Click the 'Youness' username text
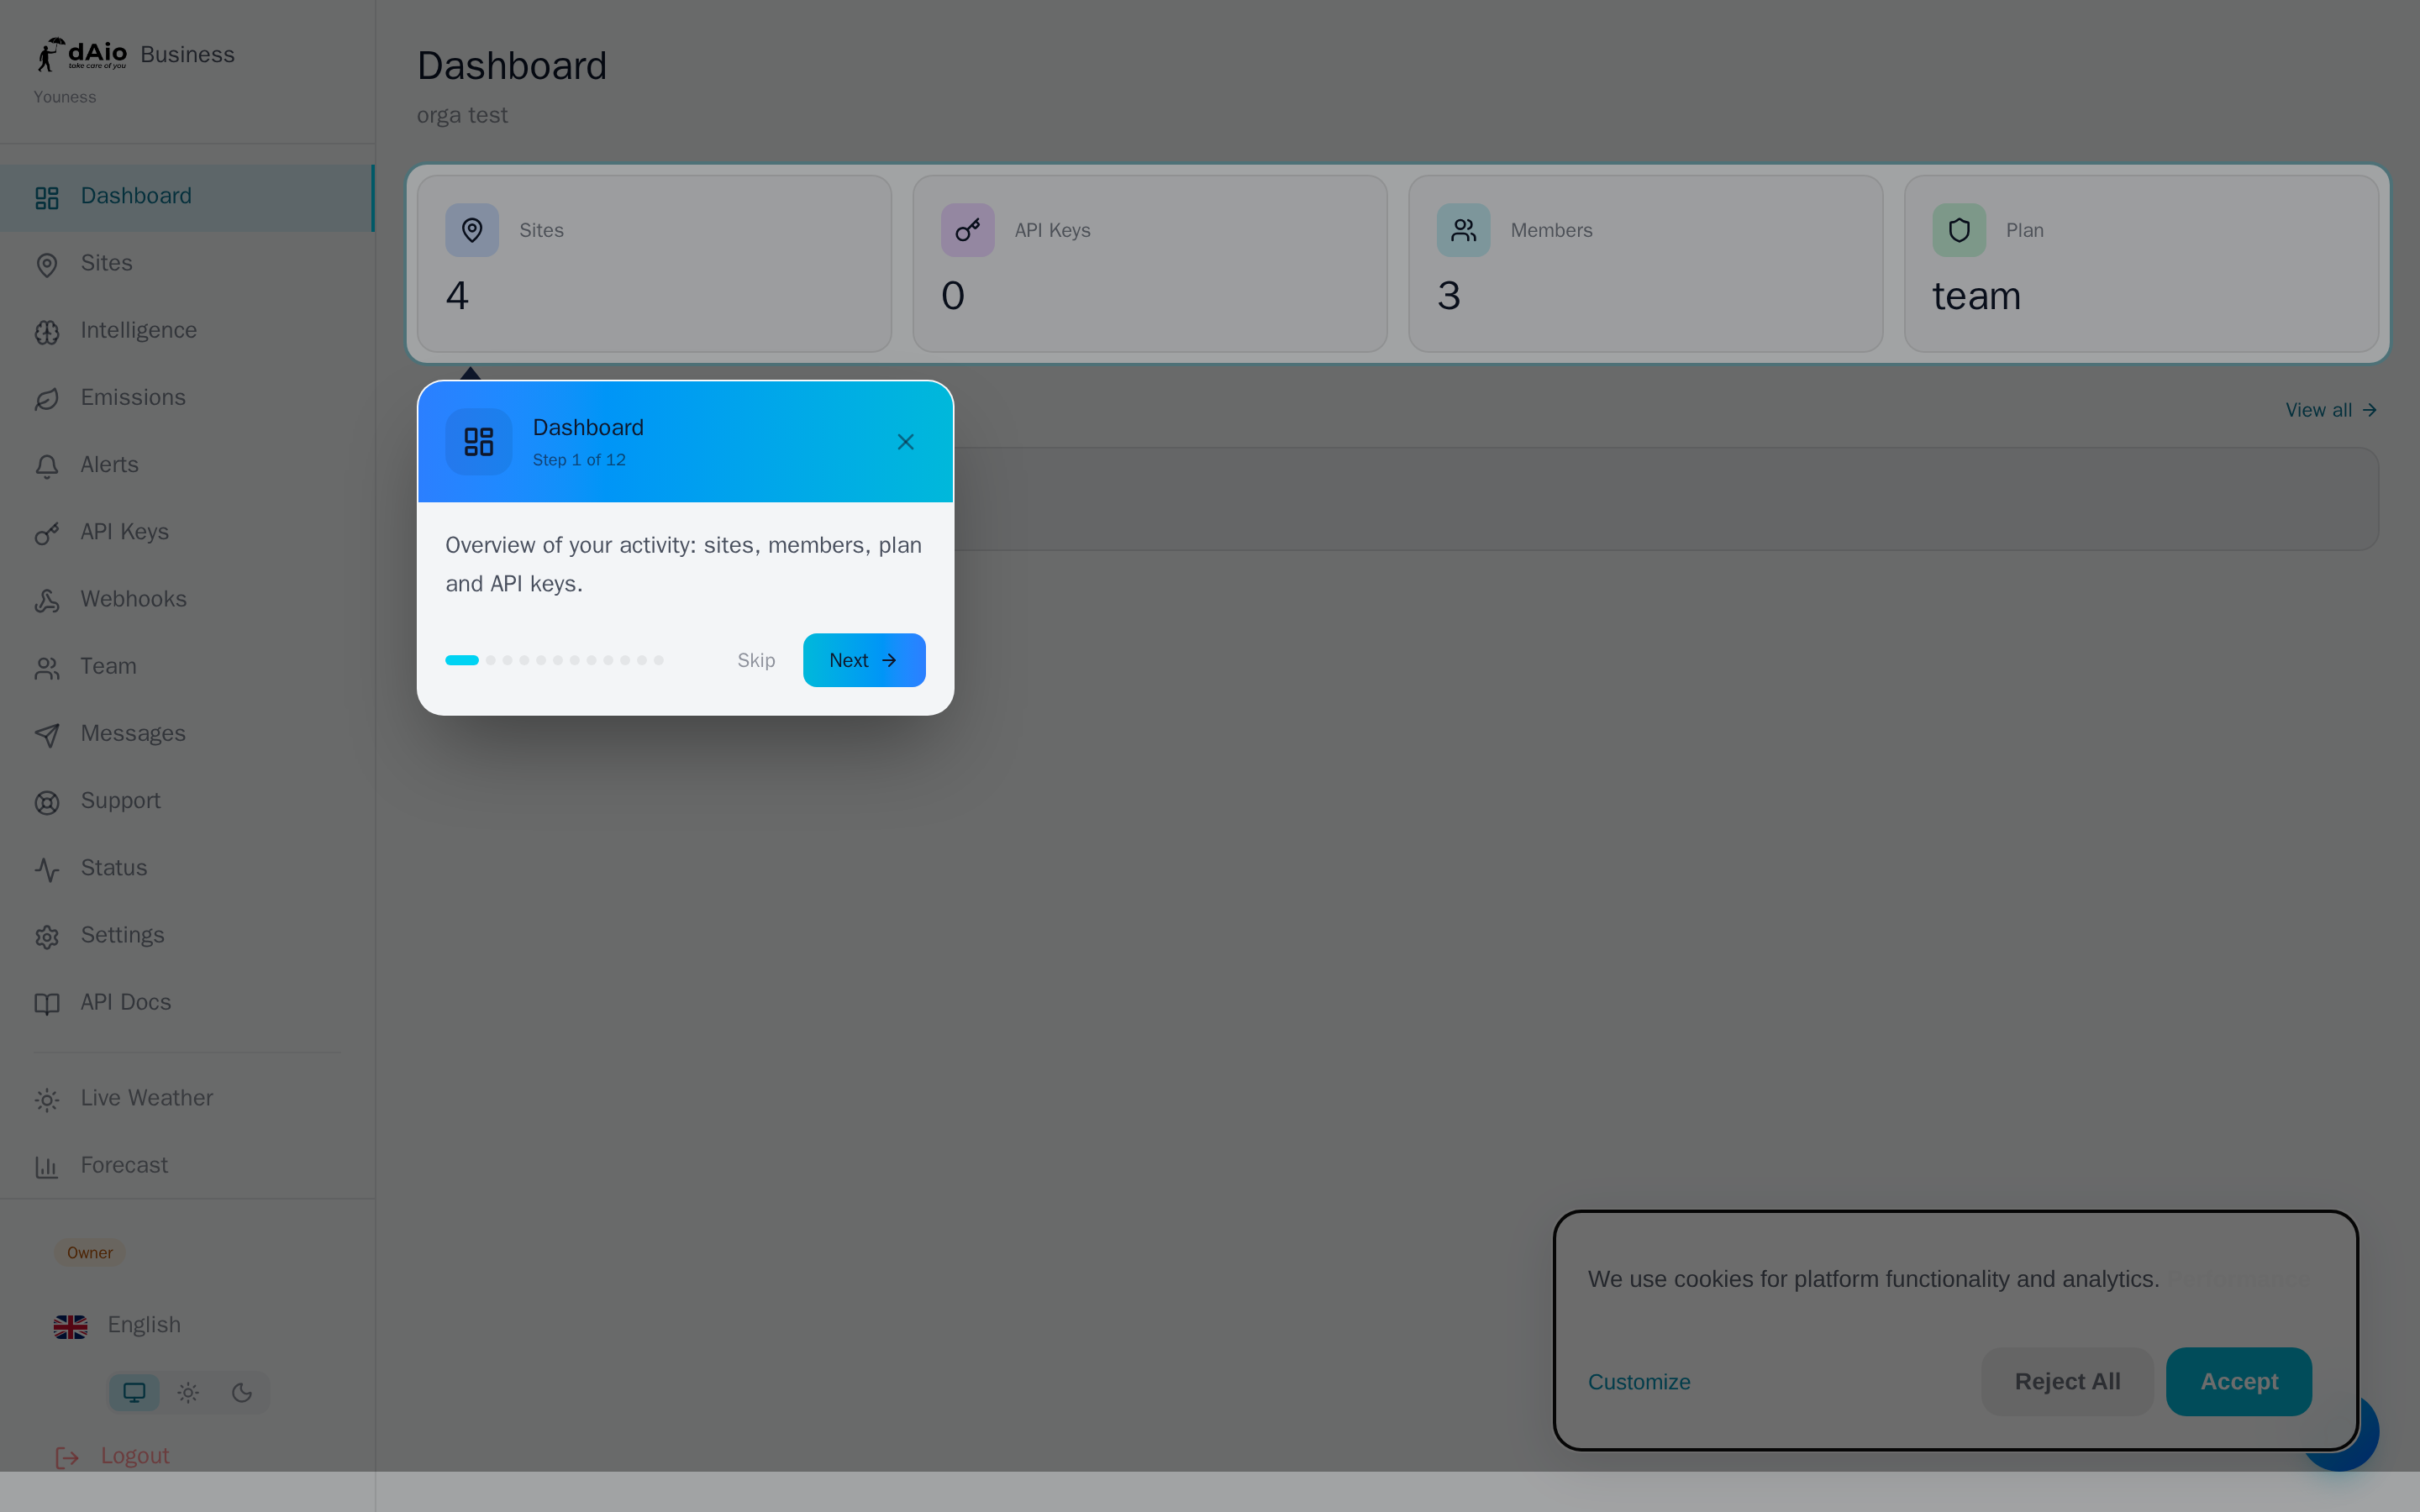 point(65,97)
